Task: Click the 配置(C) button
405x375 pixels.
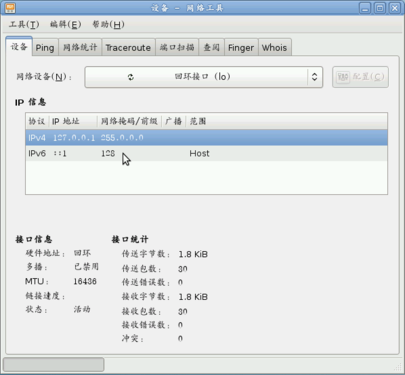Action: tap(360, 77)
